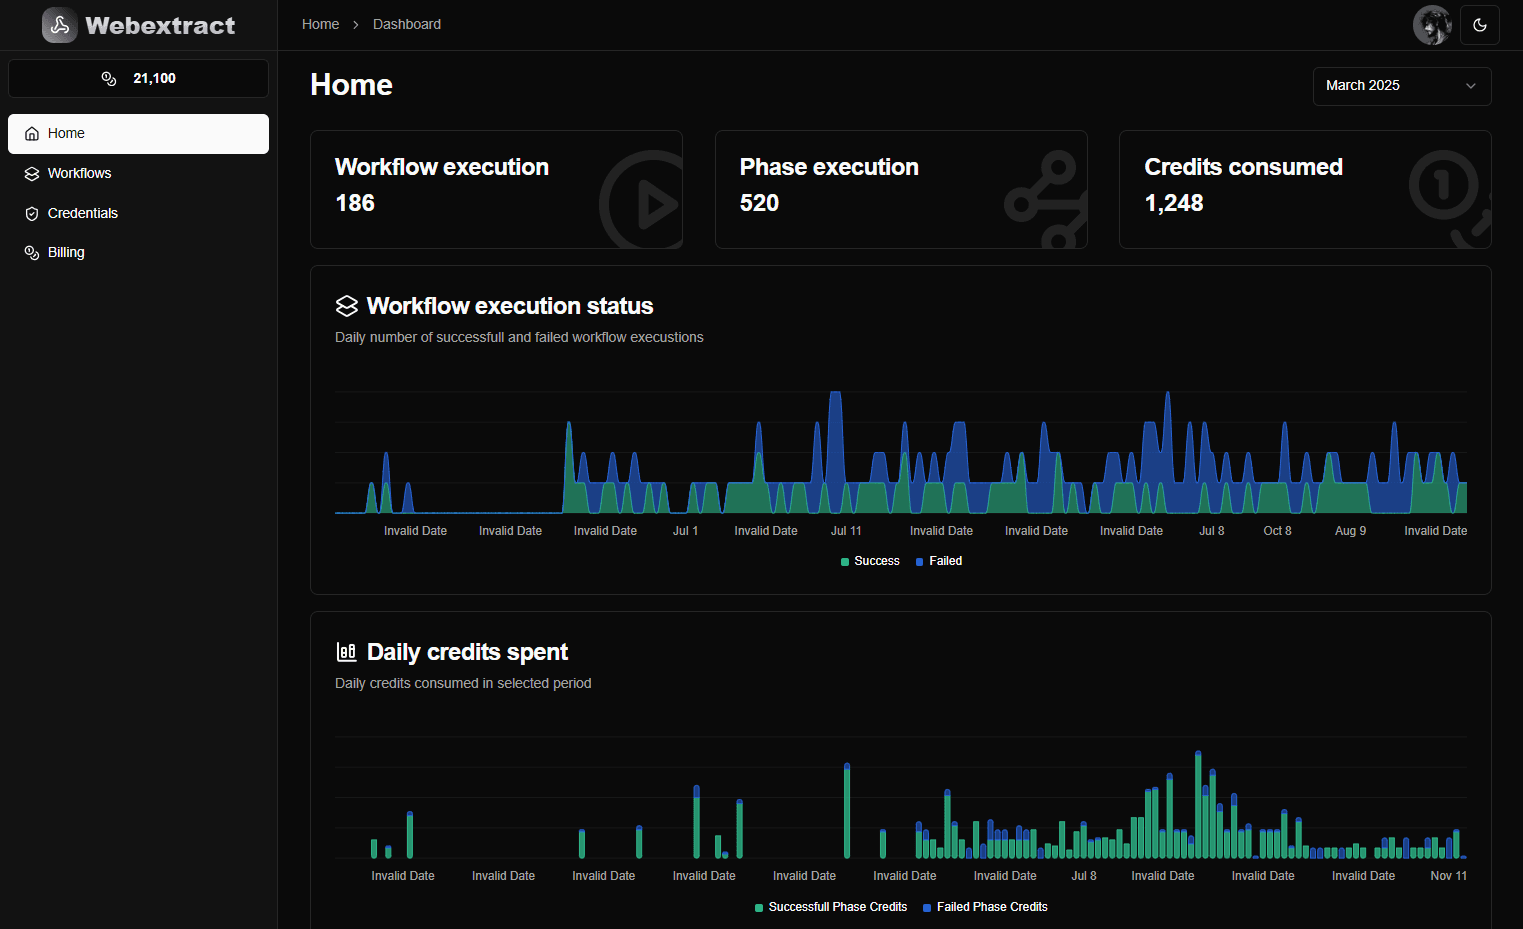Click the Success legend color marker
Image resolution: width=1523 pixels, height=929 pixels.
845,562
